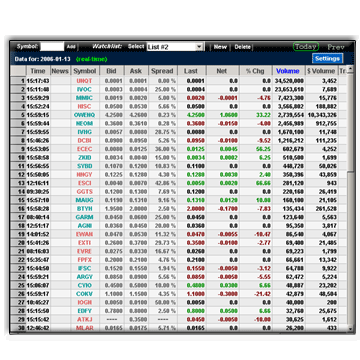
Task: Sort by the Bid column header
Action: [112, 71]
